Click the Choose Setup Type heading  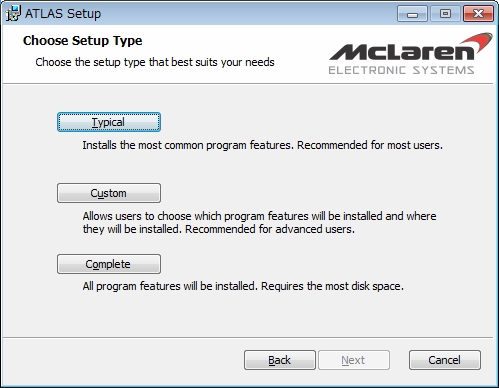pyautogui.click(x=83, y=41)
